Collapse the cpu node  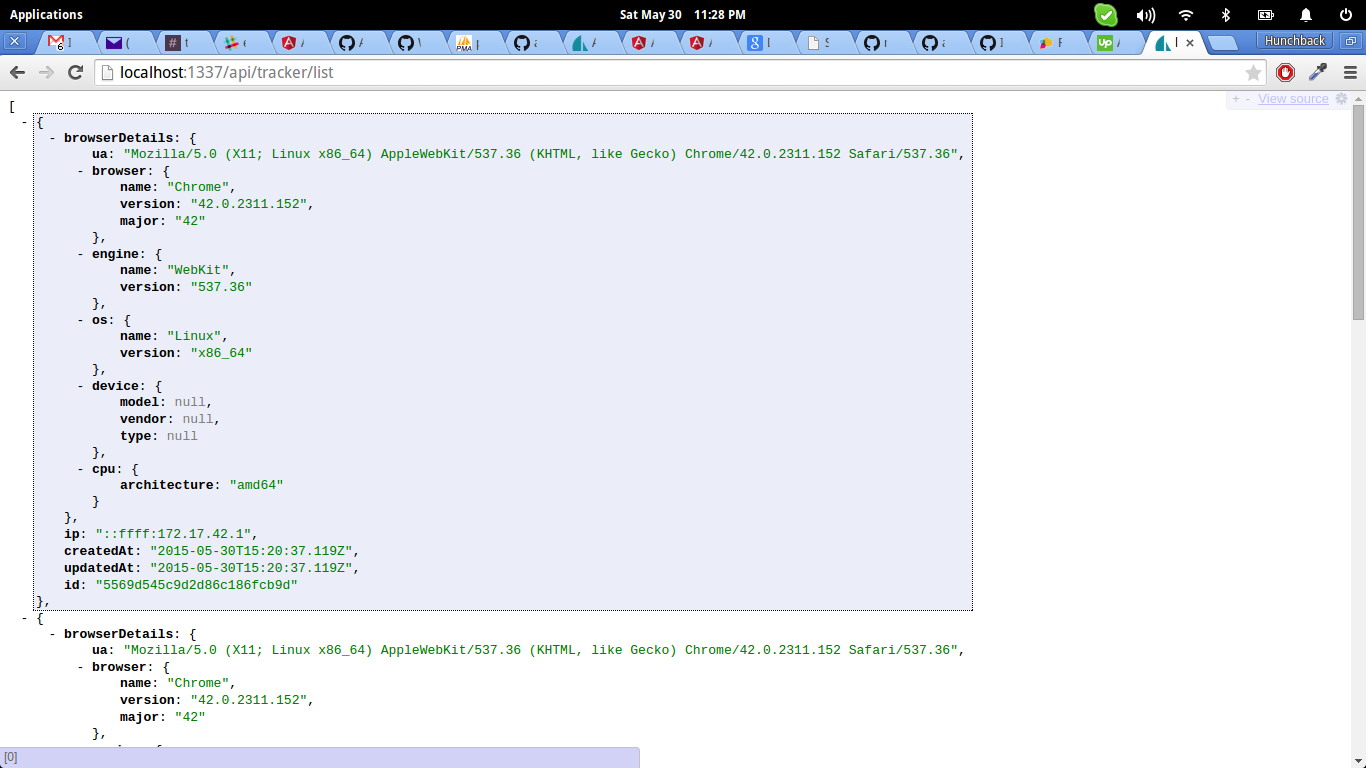[x=81, y=470]
